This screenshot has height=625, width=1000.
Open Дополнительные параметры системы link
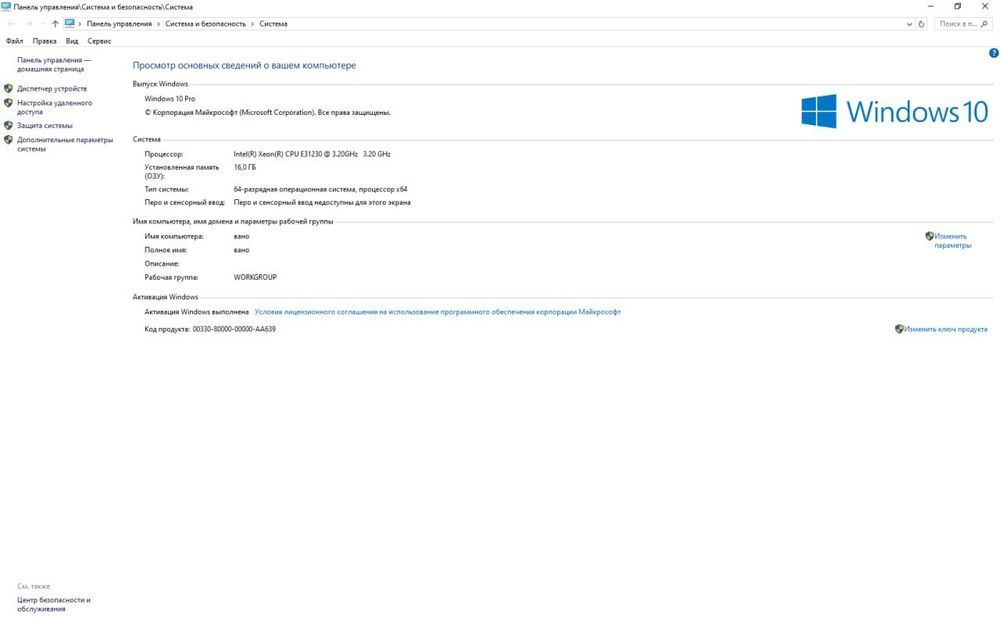click(x=64, y=144)
